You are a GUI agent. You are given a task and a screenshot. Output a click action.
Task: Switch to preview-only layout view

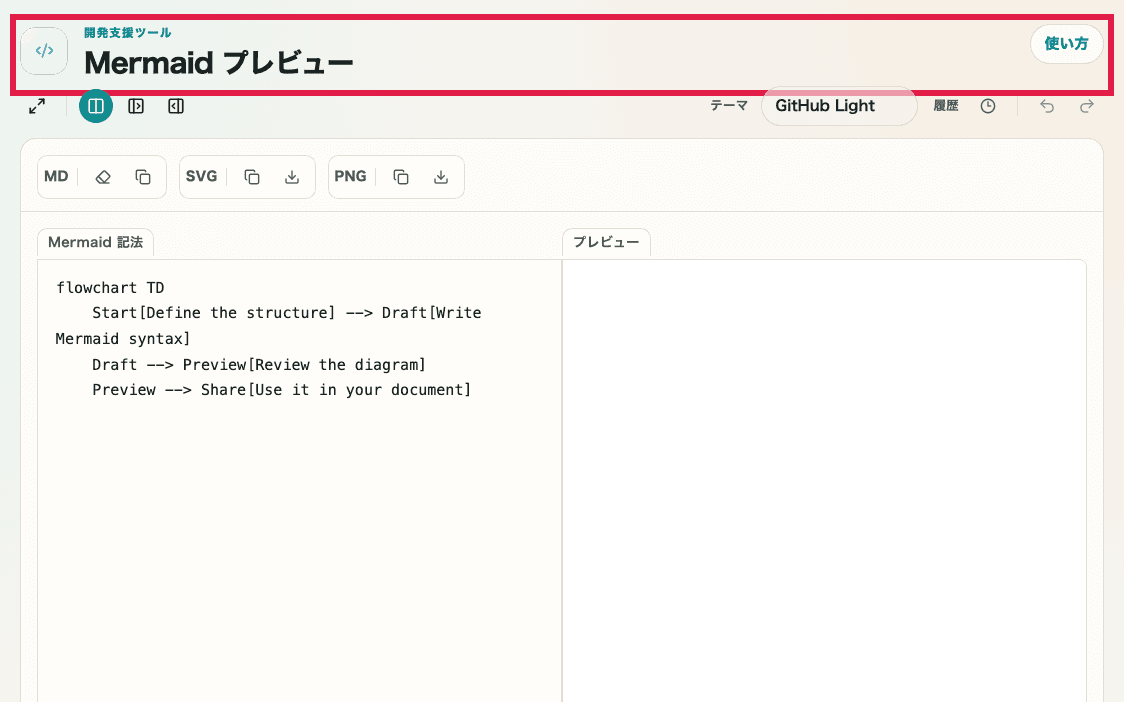tap(176, 106)
